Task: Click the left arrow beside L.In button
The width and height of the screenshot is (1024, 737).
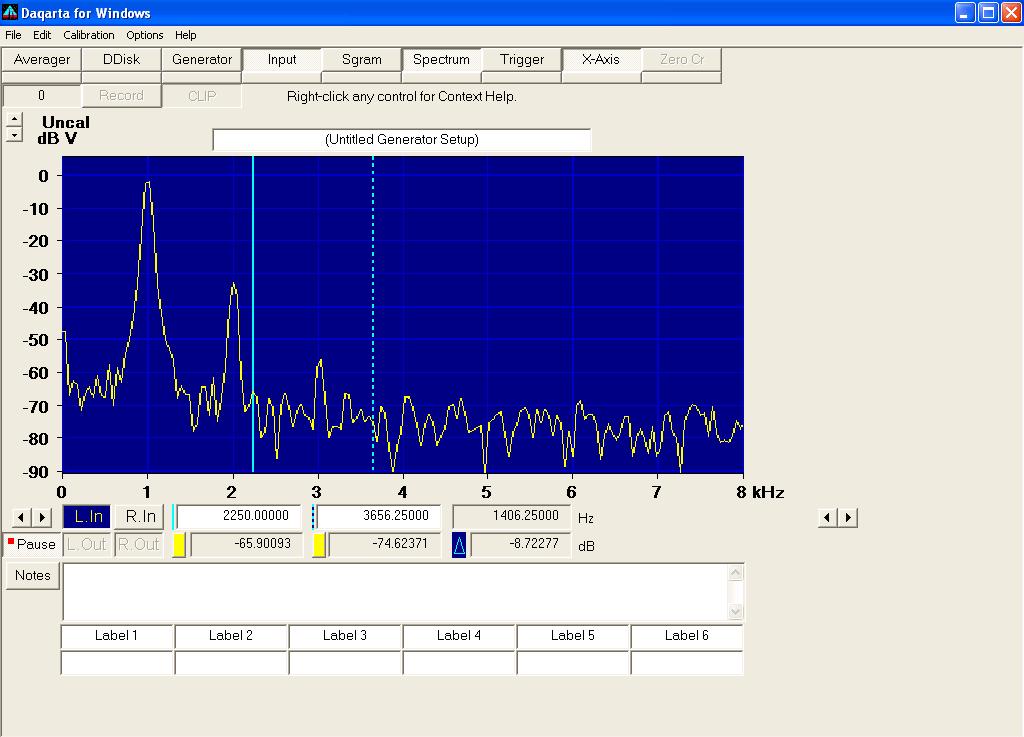Action: tap(21, 517)
